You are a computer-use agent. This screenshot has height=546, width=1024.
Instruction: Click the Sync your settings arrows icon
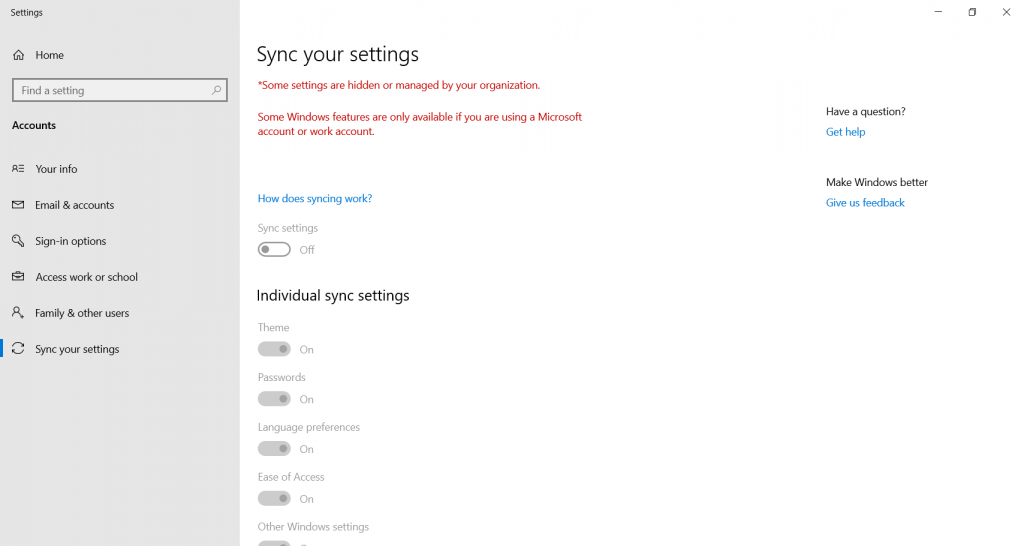(x=18, y=348)
